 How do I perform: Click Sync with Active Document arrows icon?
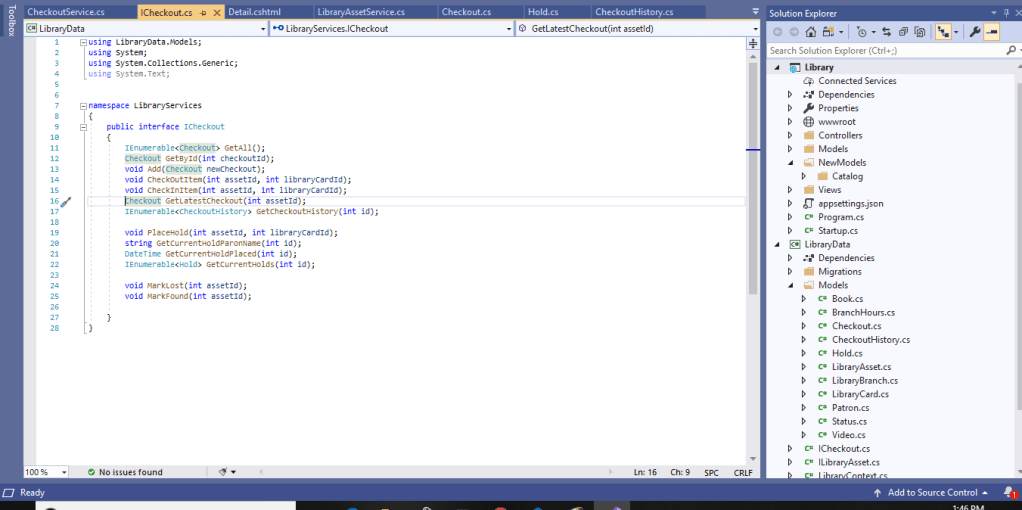coord(884,32)
